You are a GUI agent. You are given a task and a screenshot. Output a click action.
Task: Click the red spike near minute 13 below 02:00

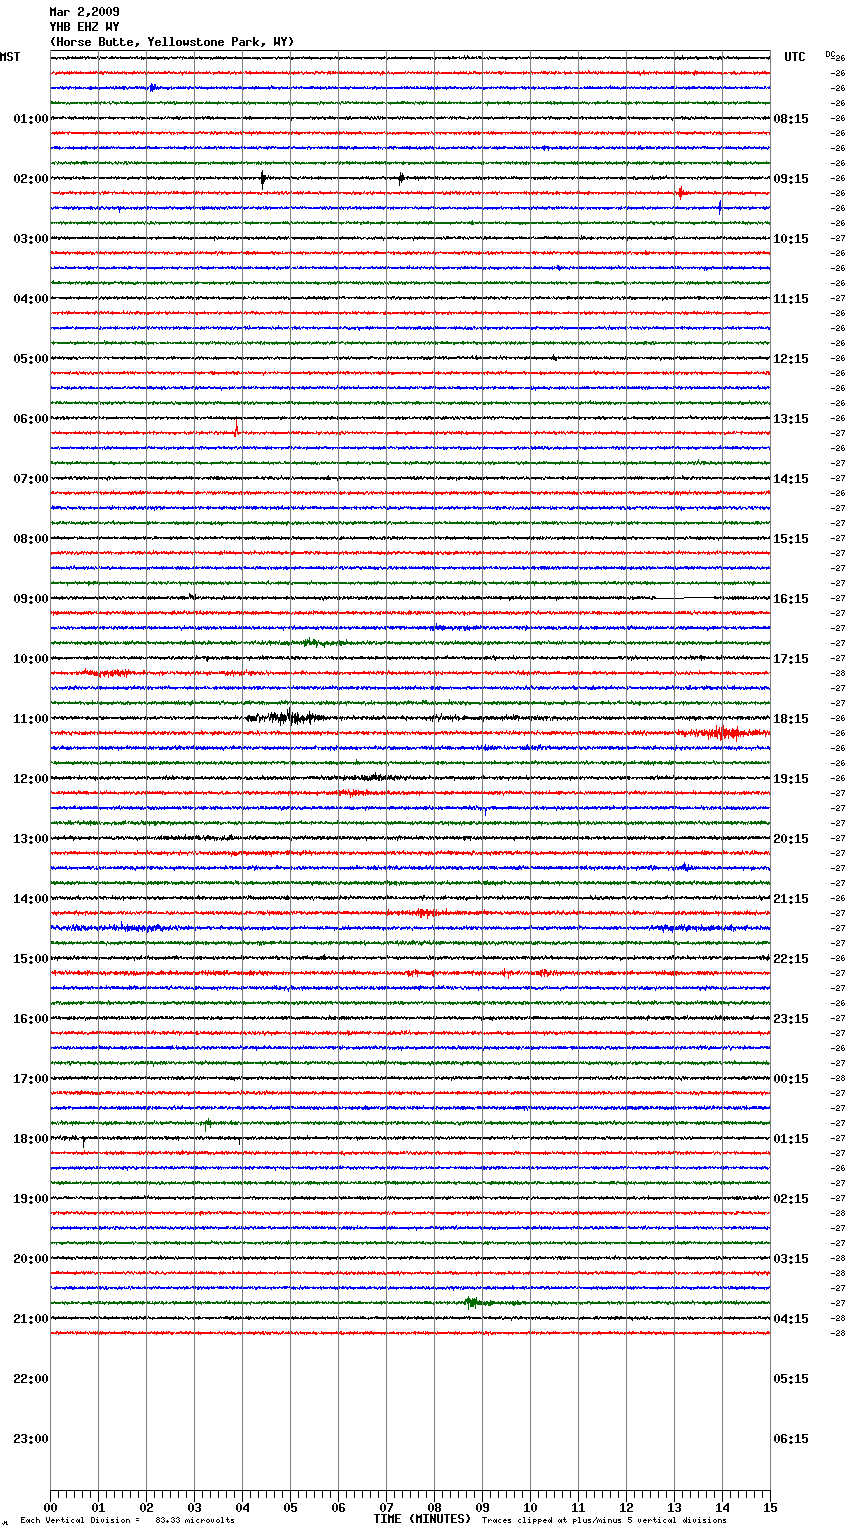[680, 193]
